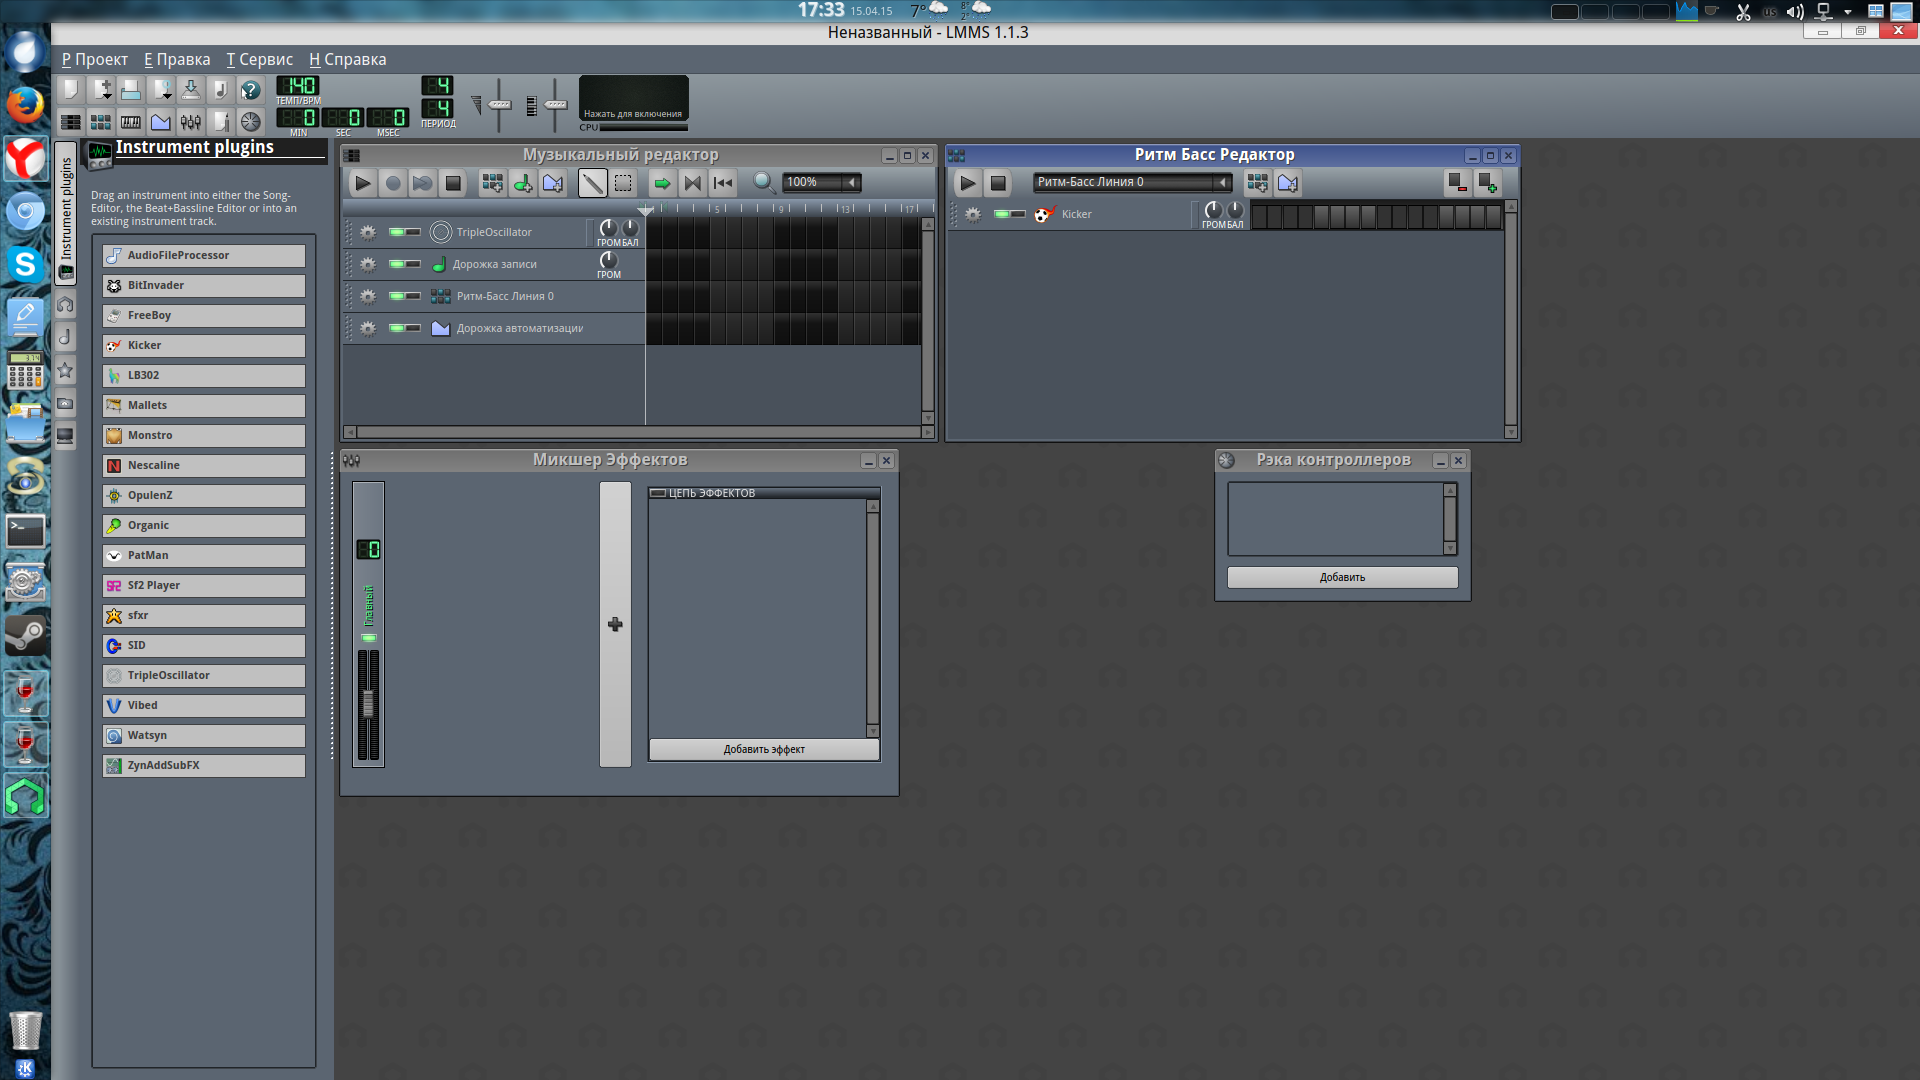1920x1080 pixels.
Task: Click the master volume slider handle
Action: [x=499, y=104]
